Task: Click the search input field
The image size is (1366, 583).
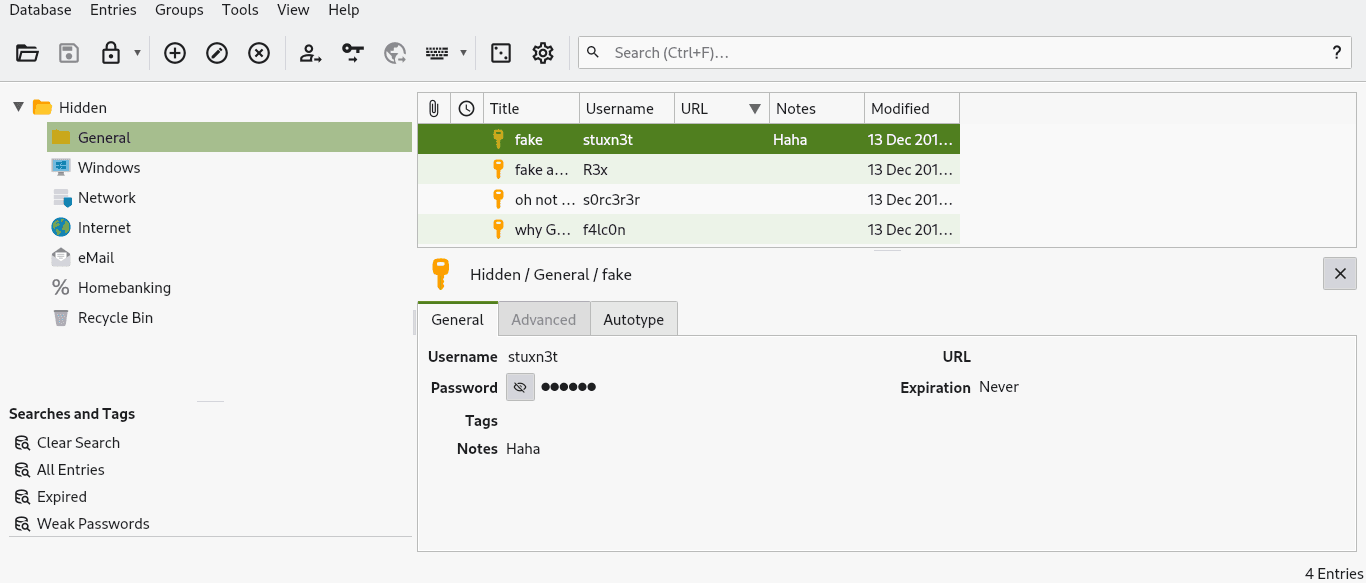Action: click(960, 53)
